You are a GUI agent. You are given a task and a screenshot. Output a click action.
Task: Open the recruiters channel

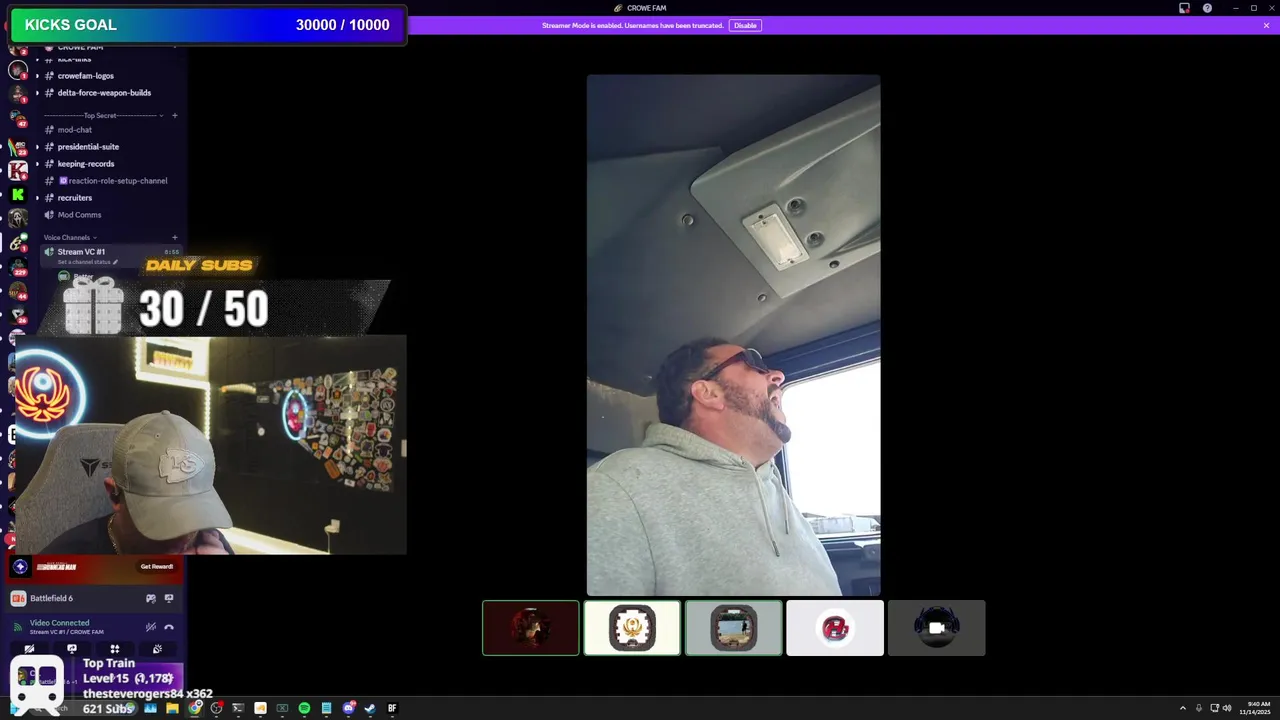point(75,198)
